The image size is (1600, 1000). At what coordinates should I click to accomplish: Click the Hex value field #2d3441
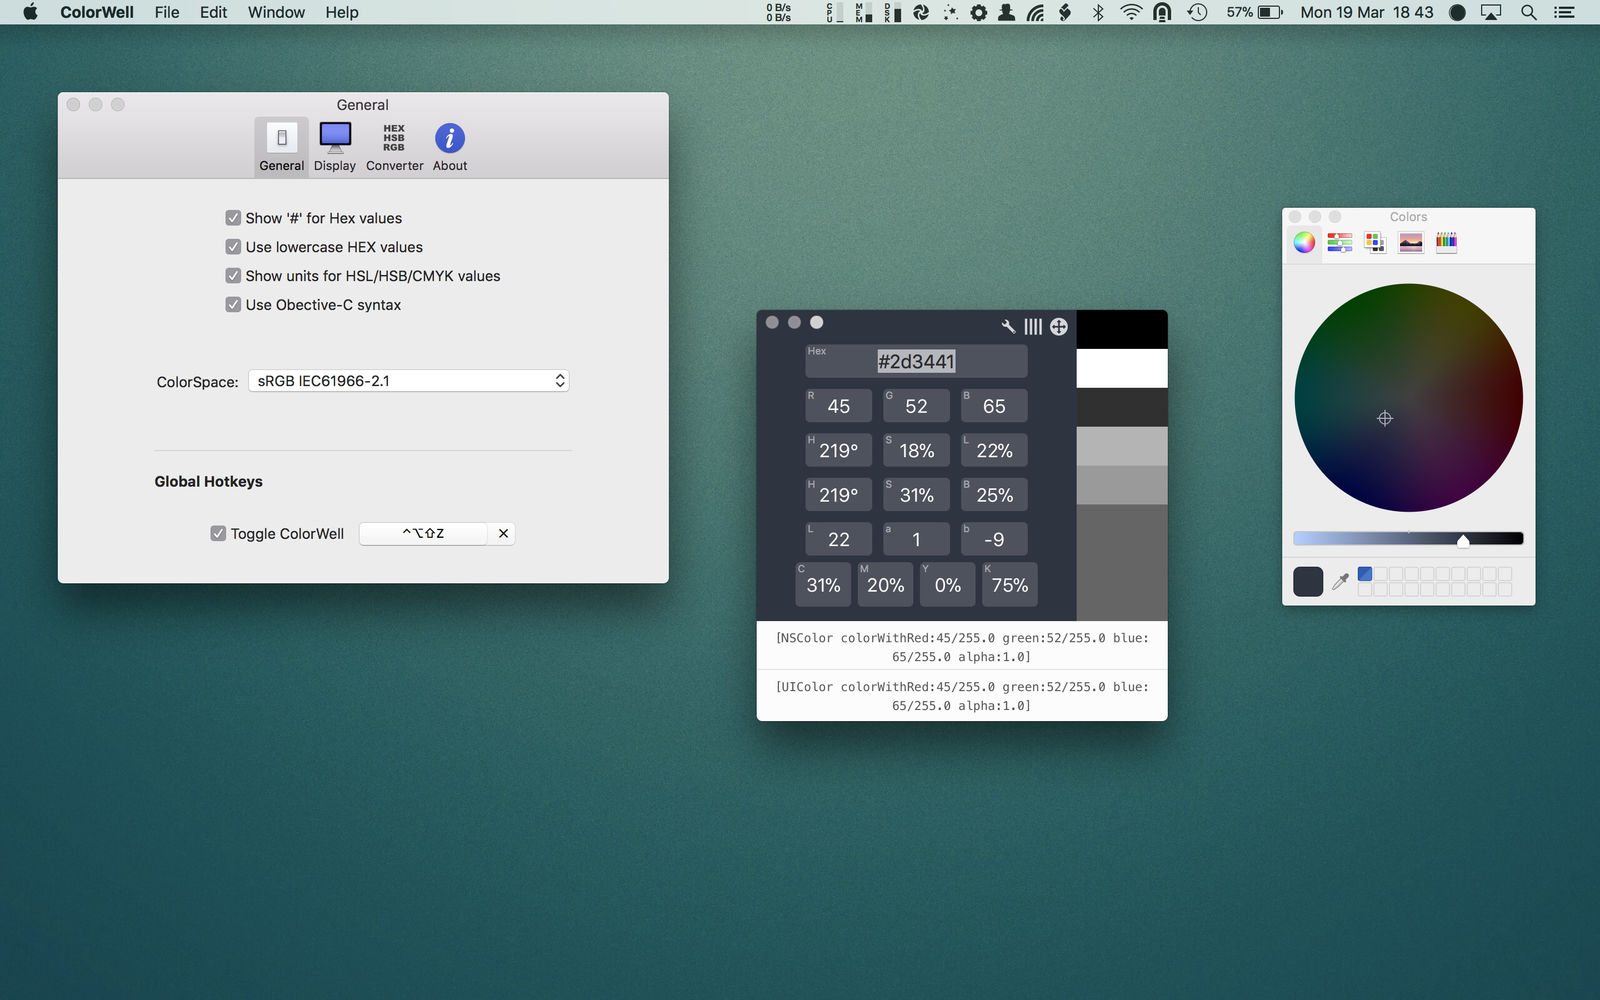[x=916, y=361]
